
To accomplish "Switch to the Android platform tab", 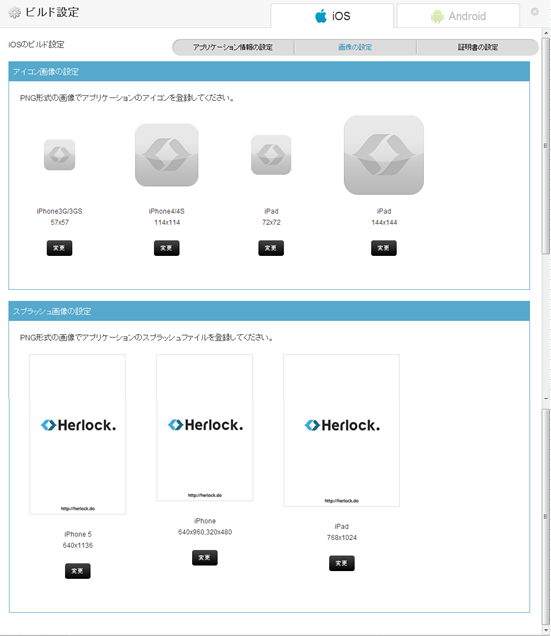I will point(458,16).
